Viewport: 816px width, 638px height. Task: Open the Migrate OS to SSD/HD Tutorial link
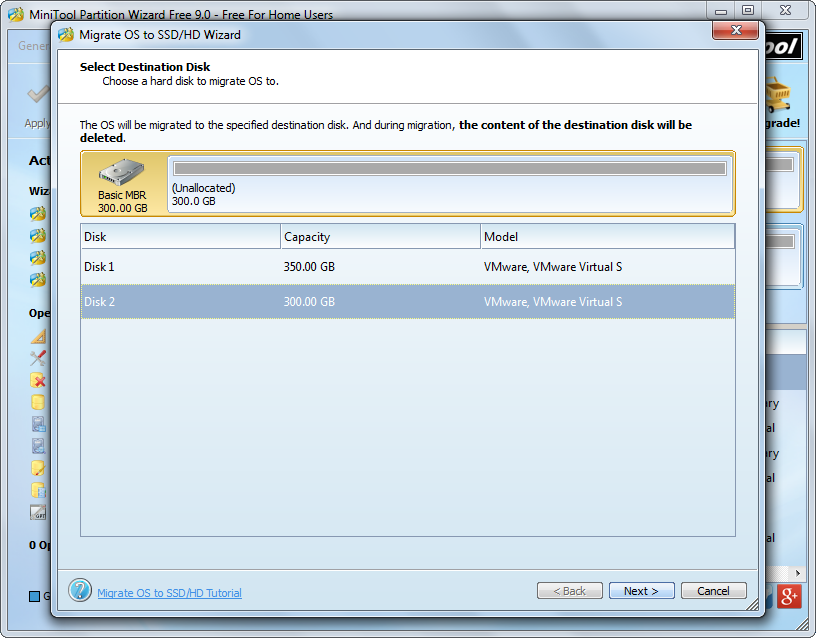pos(169,593)
